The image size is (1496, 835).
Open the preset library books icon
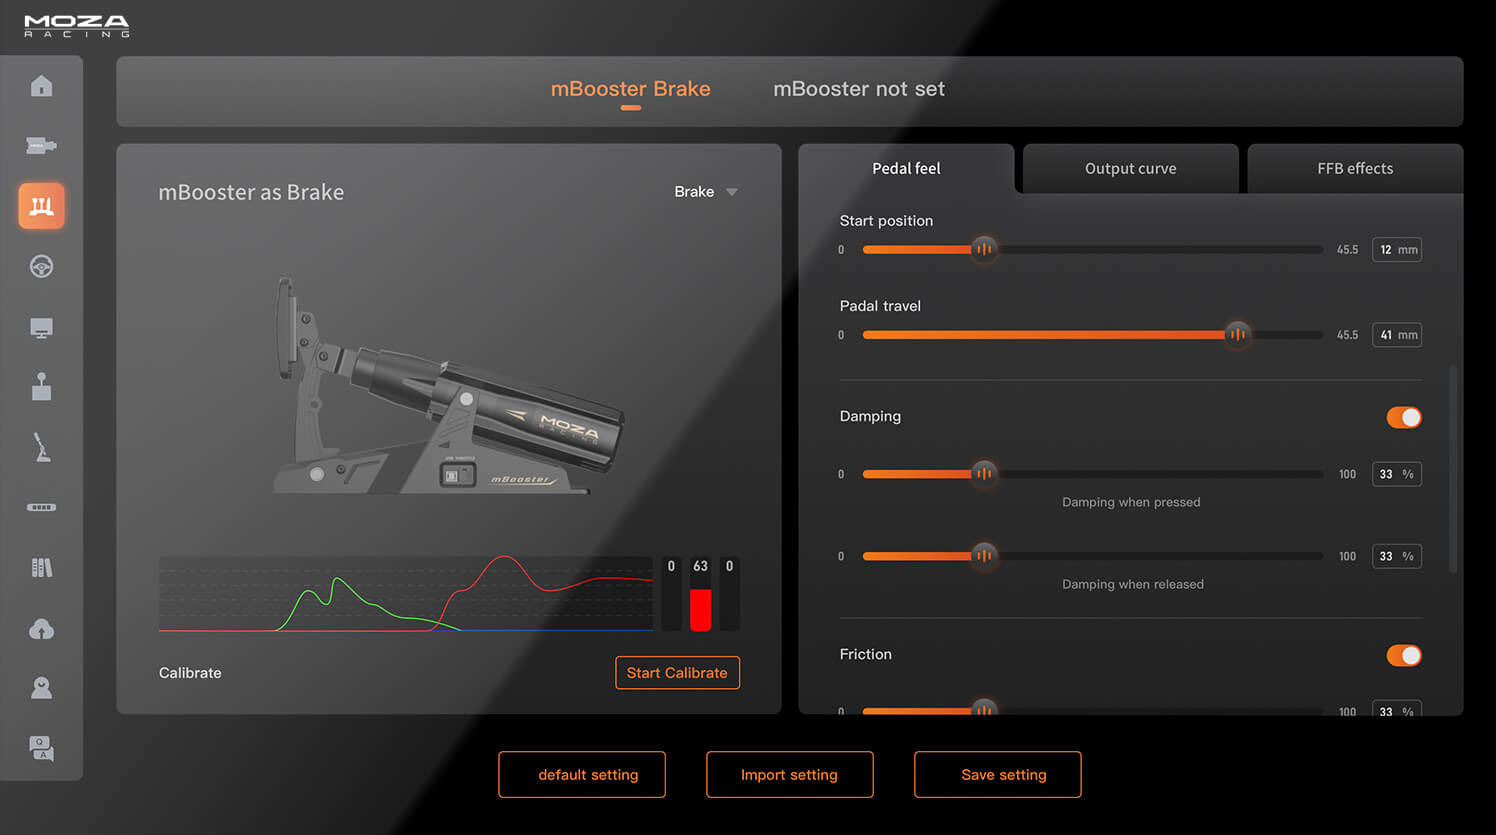pyautogui.click(x=41, y=568)
